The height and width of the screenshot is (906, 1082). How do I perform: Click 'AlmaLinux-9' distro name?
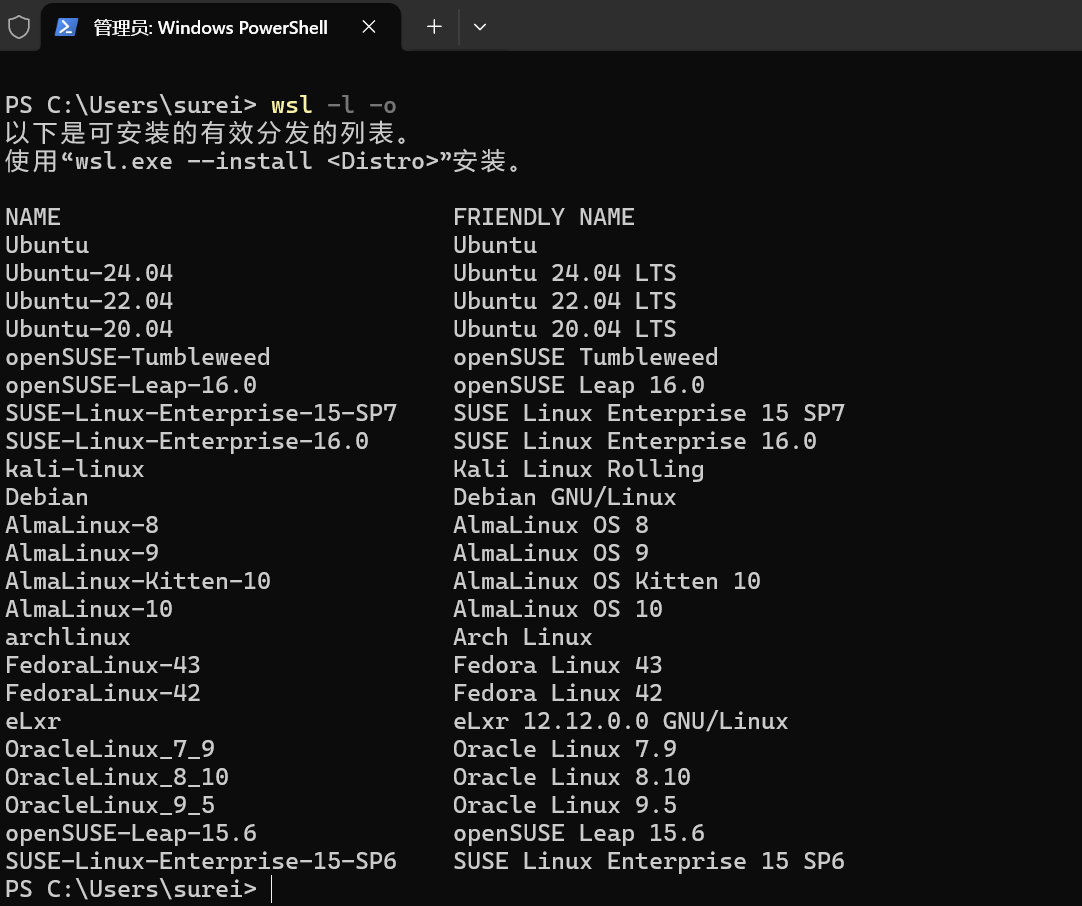coord(82,553)
